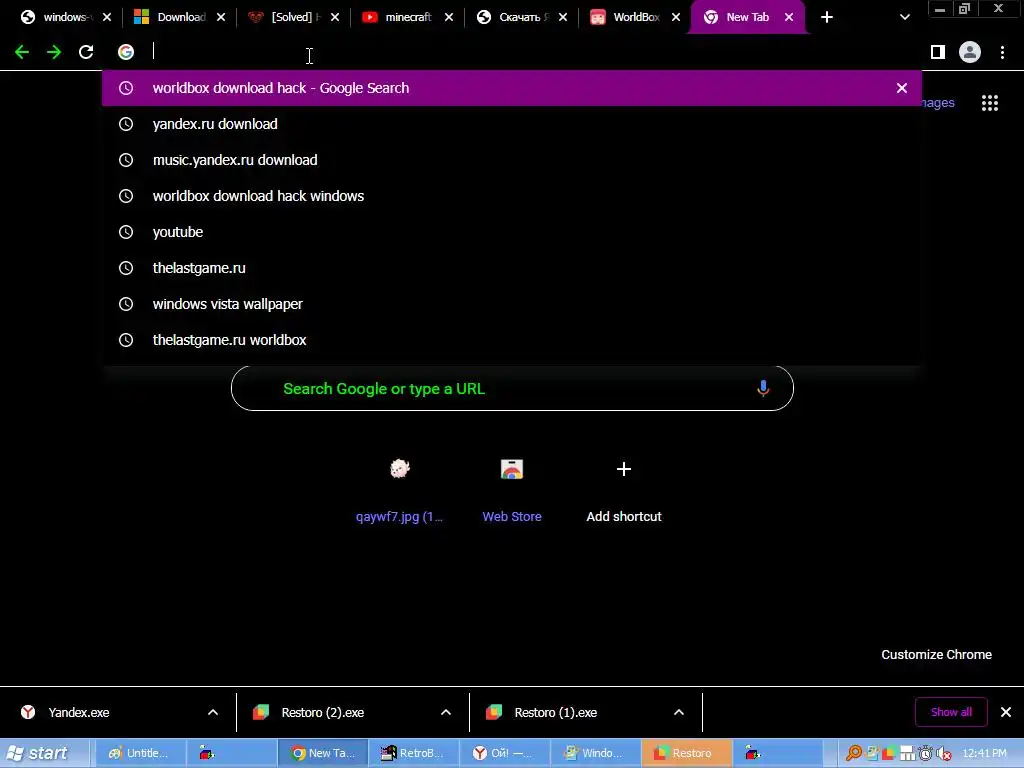Viewport: 1024px width, 768px height.
Task: Click the Add shortcut button
Action: tap(624, 490)
